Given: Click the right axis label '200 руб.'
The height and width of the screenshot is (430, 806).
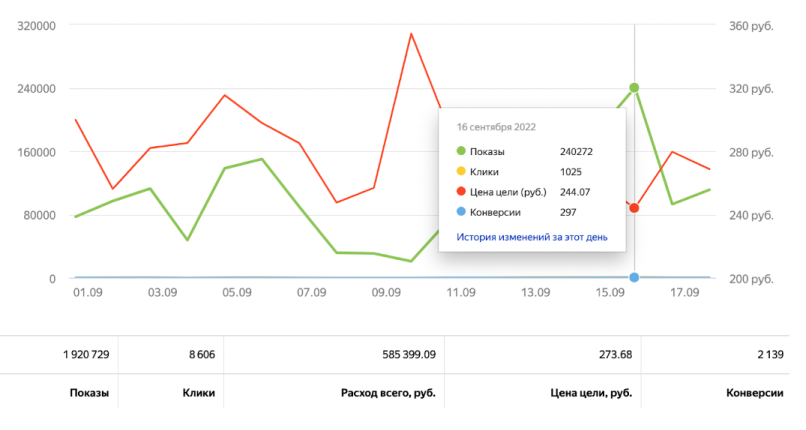Looking at the screenshot, I should [751, 279].
